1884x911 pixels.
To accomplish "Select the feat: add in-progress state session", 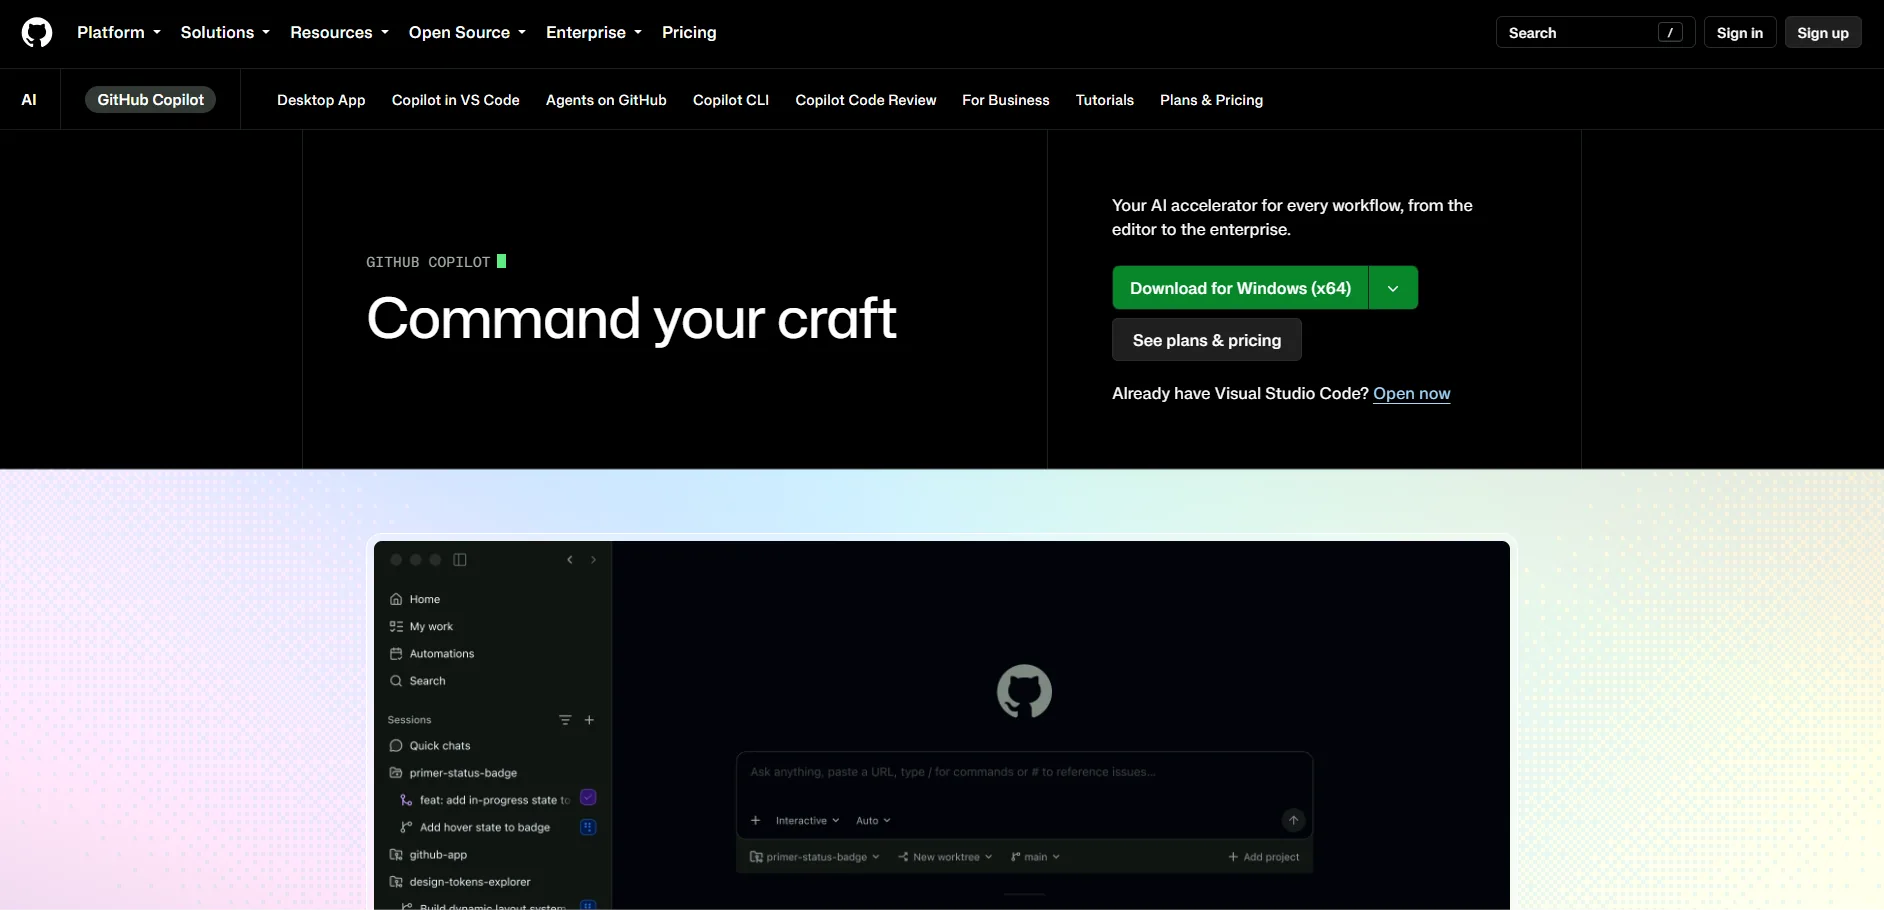I will click(x=497, y=800).
